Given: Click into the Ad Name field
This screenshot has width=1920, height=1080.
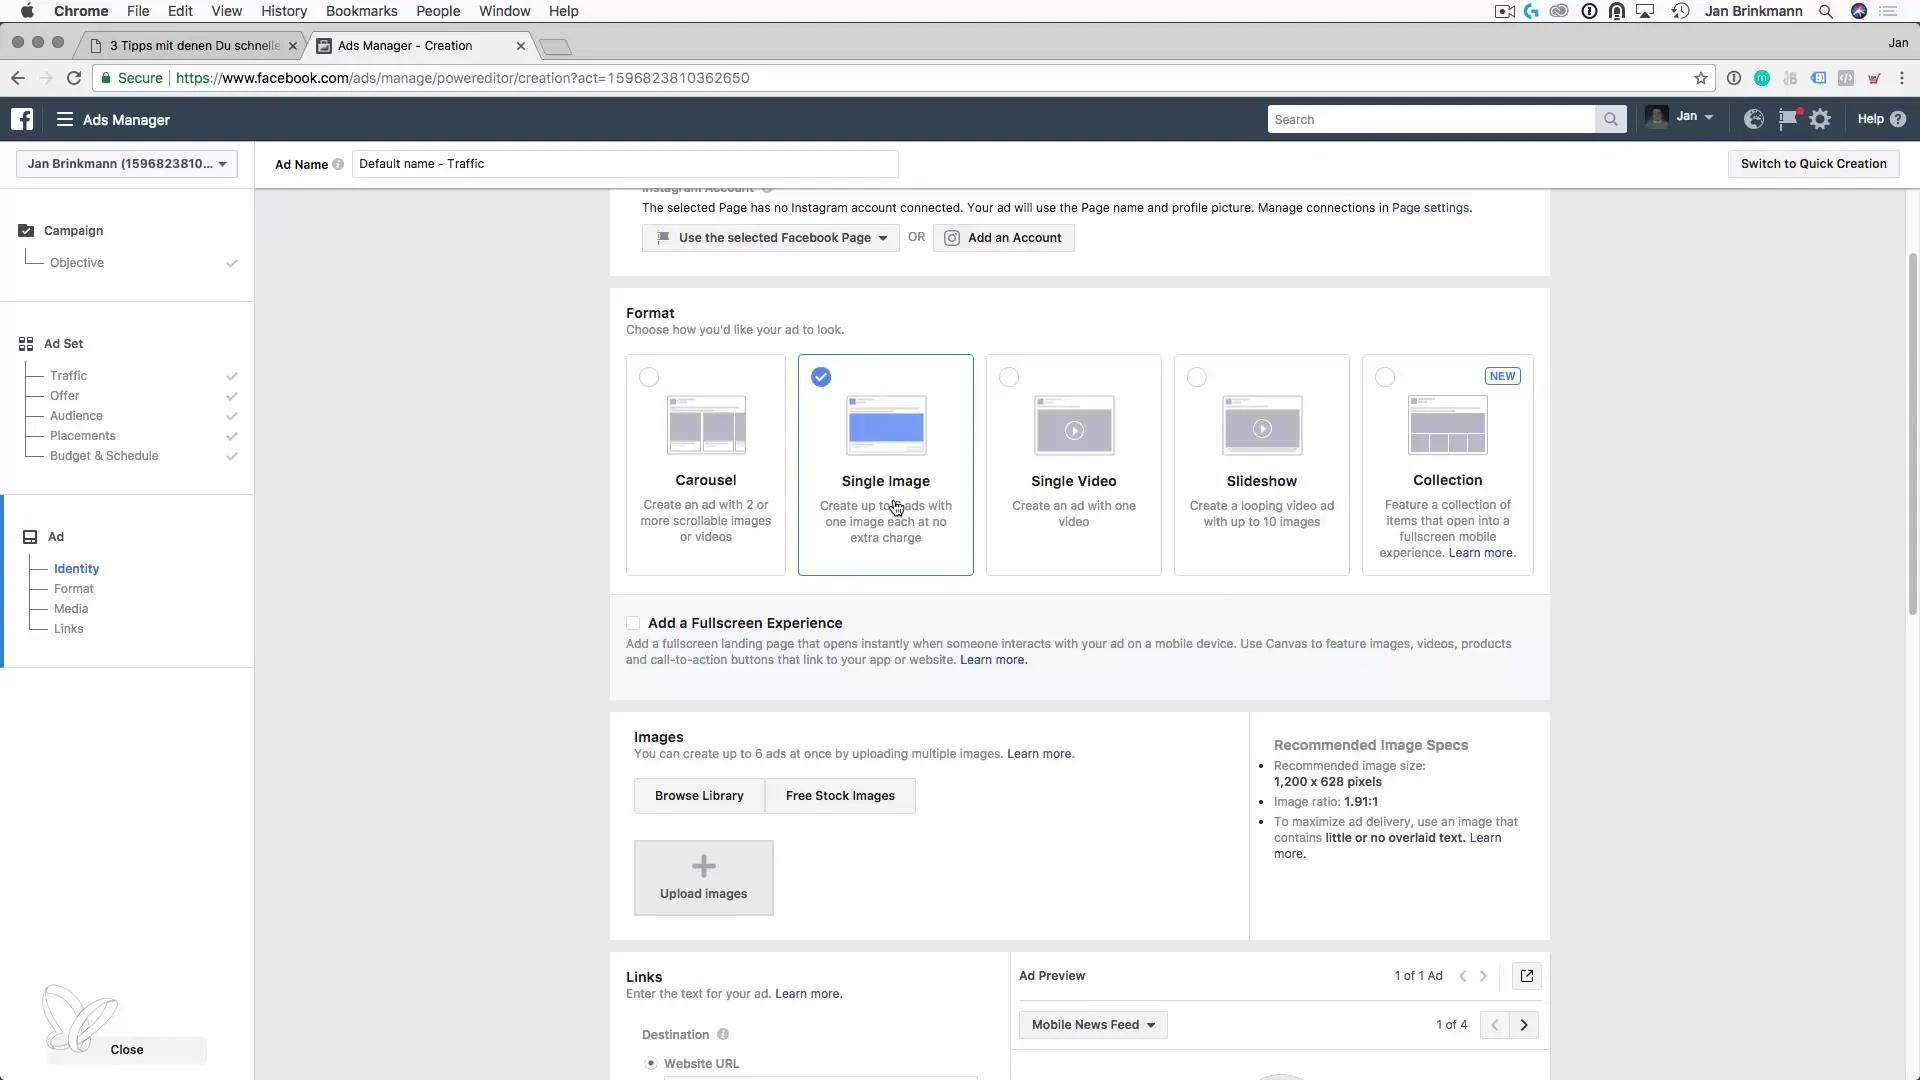Looking at the screenshot, I should [625, 164].
